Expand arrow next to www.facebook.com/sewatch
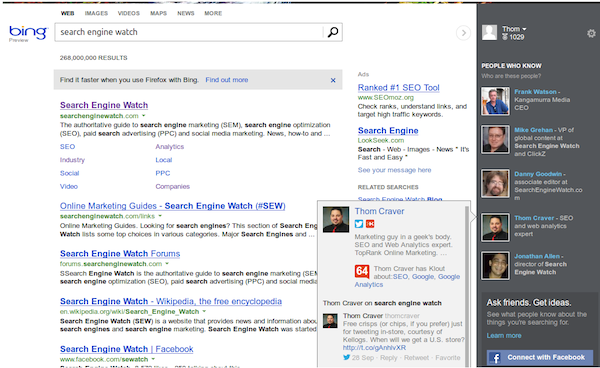 point(153,359)
